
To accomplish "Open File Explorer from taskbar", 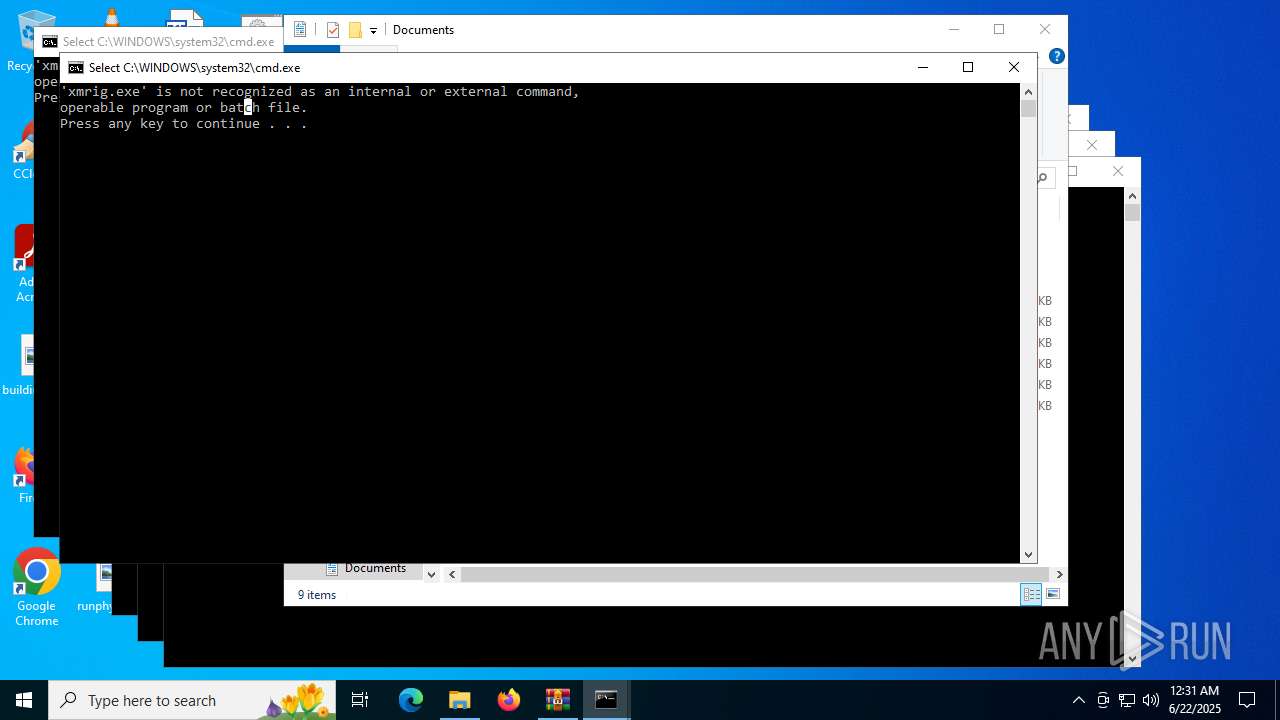I will pyautogui.click(x=460, y=700).
